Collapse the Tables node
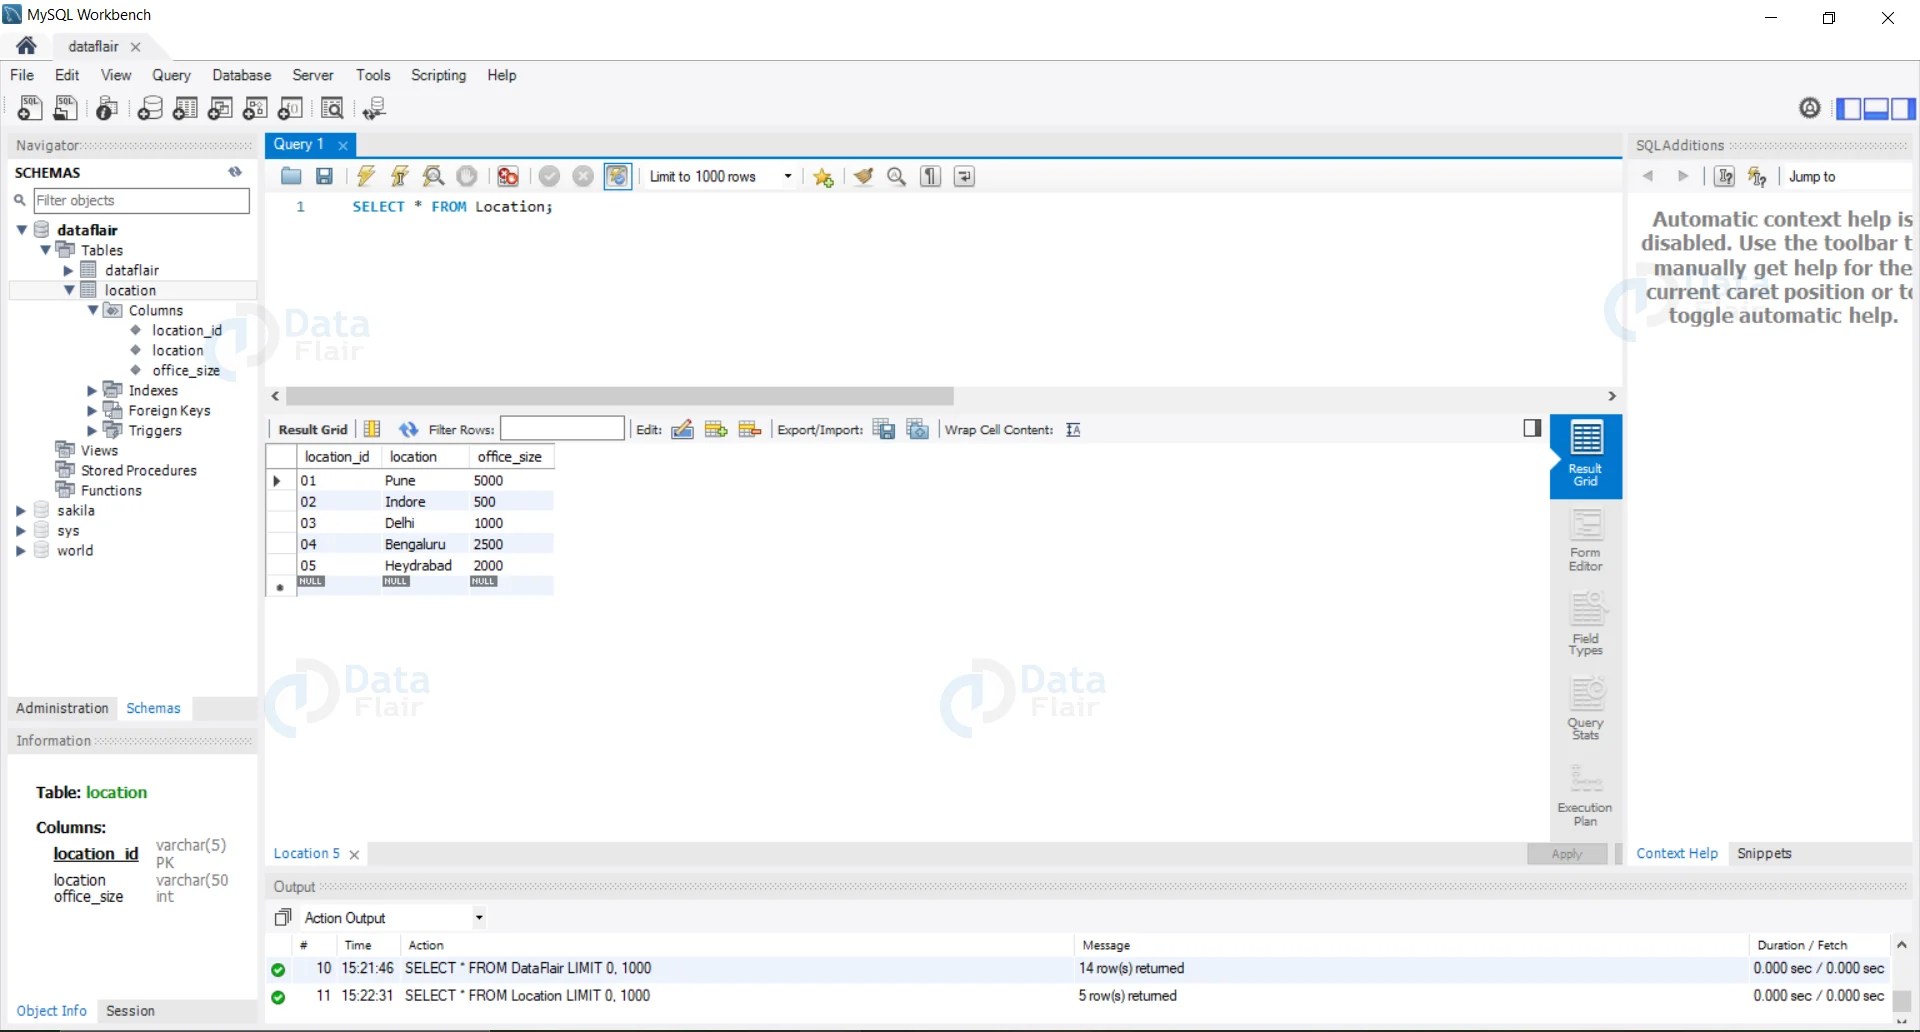Image resolution: width=1920 pixels, height=1032 pixels. (x=45, y=250)
